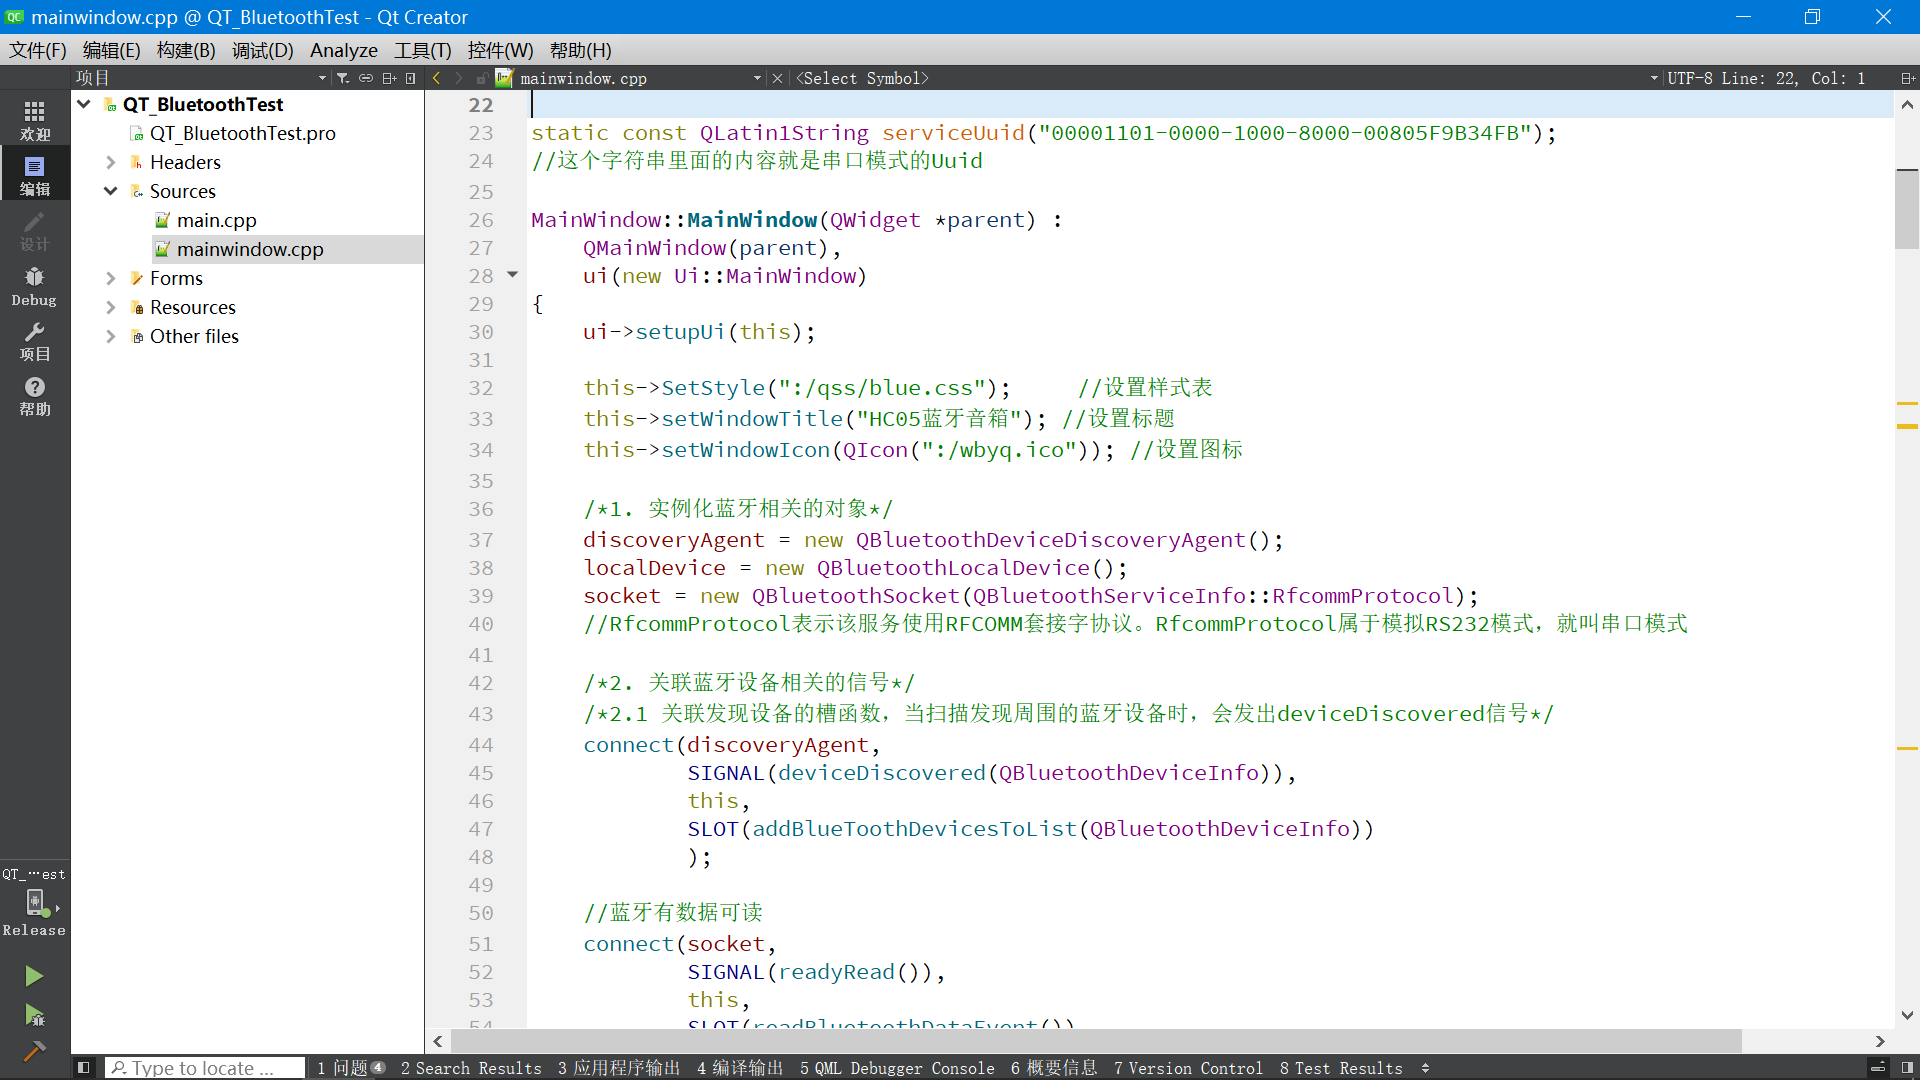
Task: Switch to the Debug mode sidebar icon
Action: click(x=34, y=285)
